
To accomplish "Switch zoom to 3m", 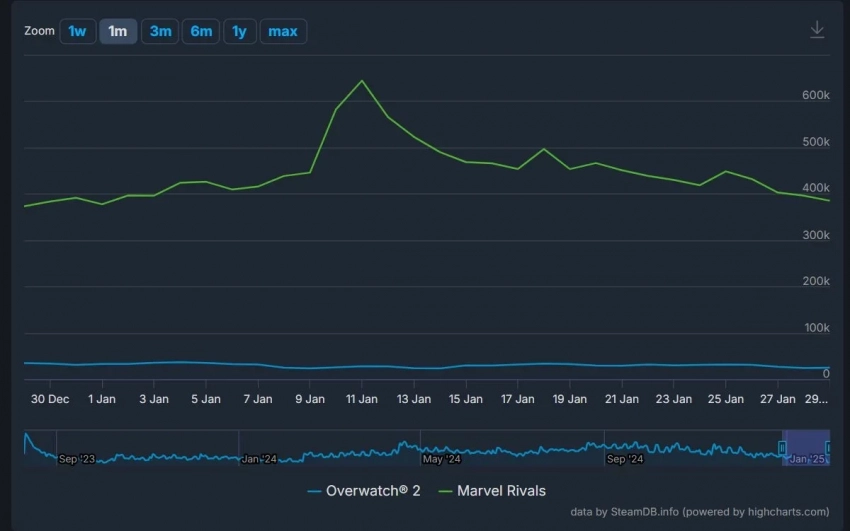I will click(160, 31).
